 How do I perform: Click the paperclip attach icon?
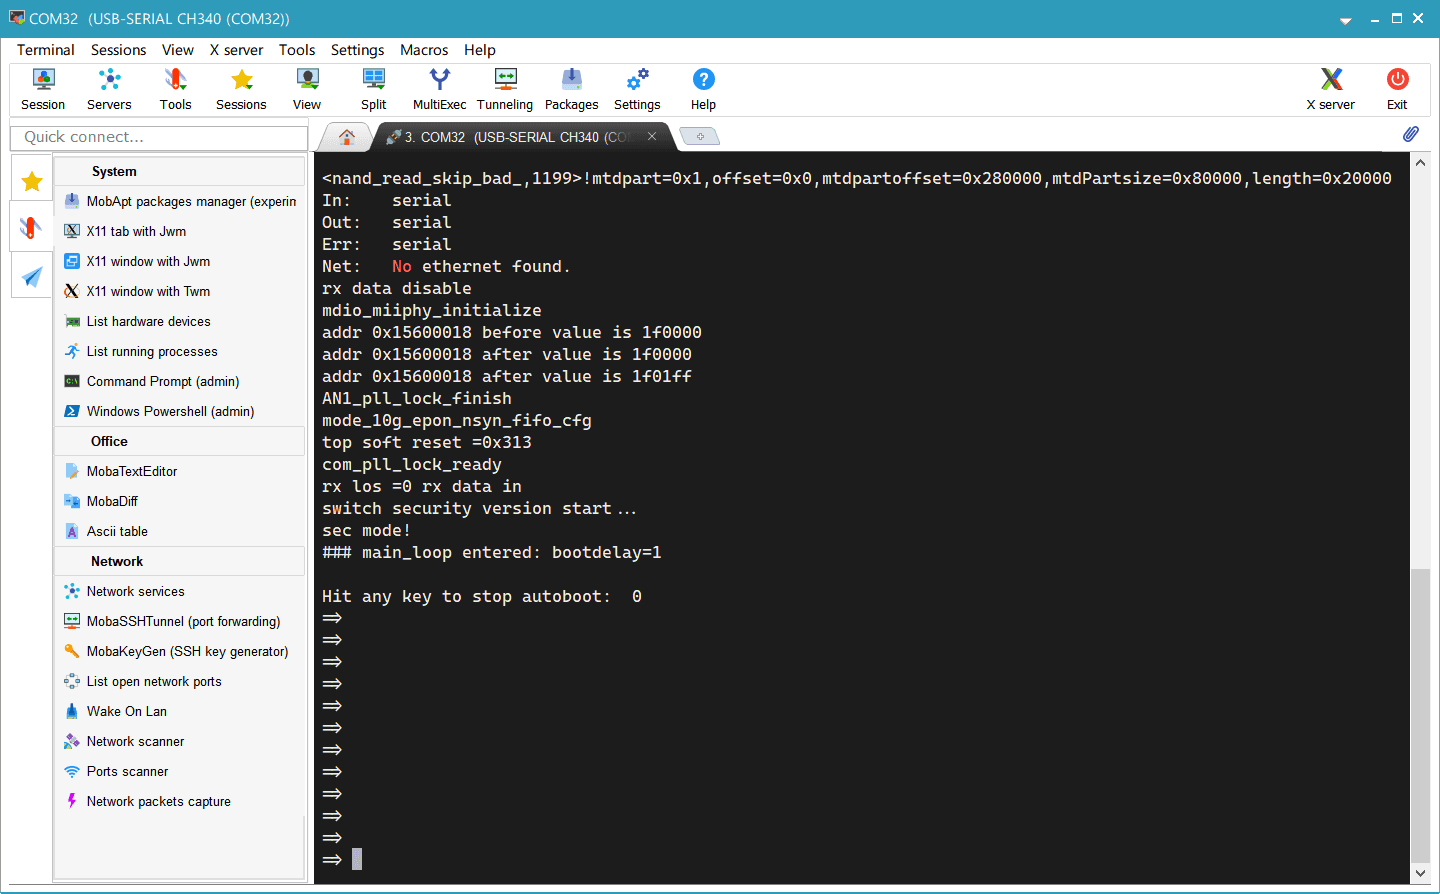1411,134
